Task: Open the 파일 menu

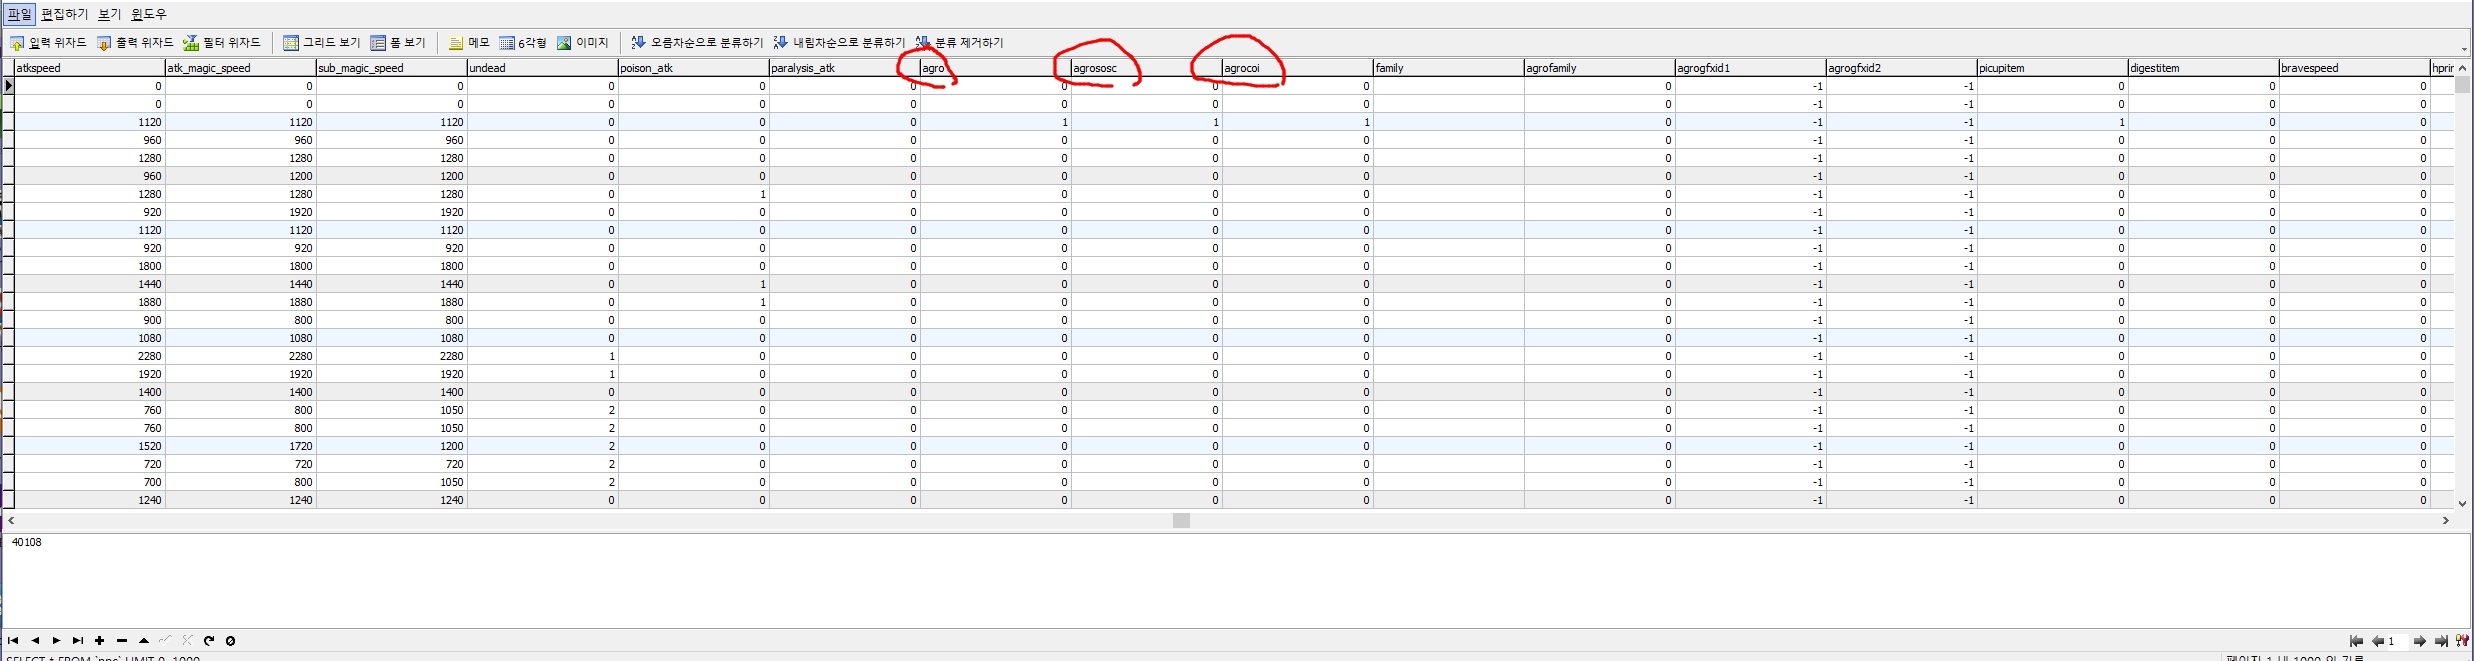Action: pos(19,14)
